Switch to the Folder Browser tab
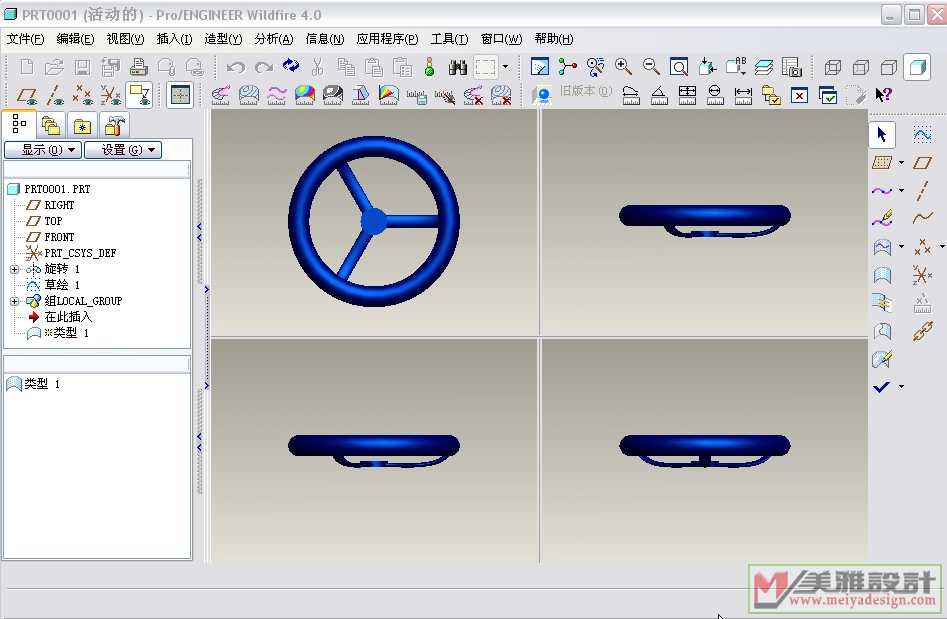 (51, 126)
